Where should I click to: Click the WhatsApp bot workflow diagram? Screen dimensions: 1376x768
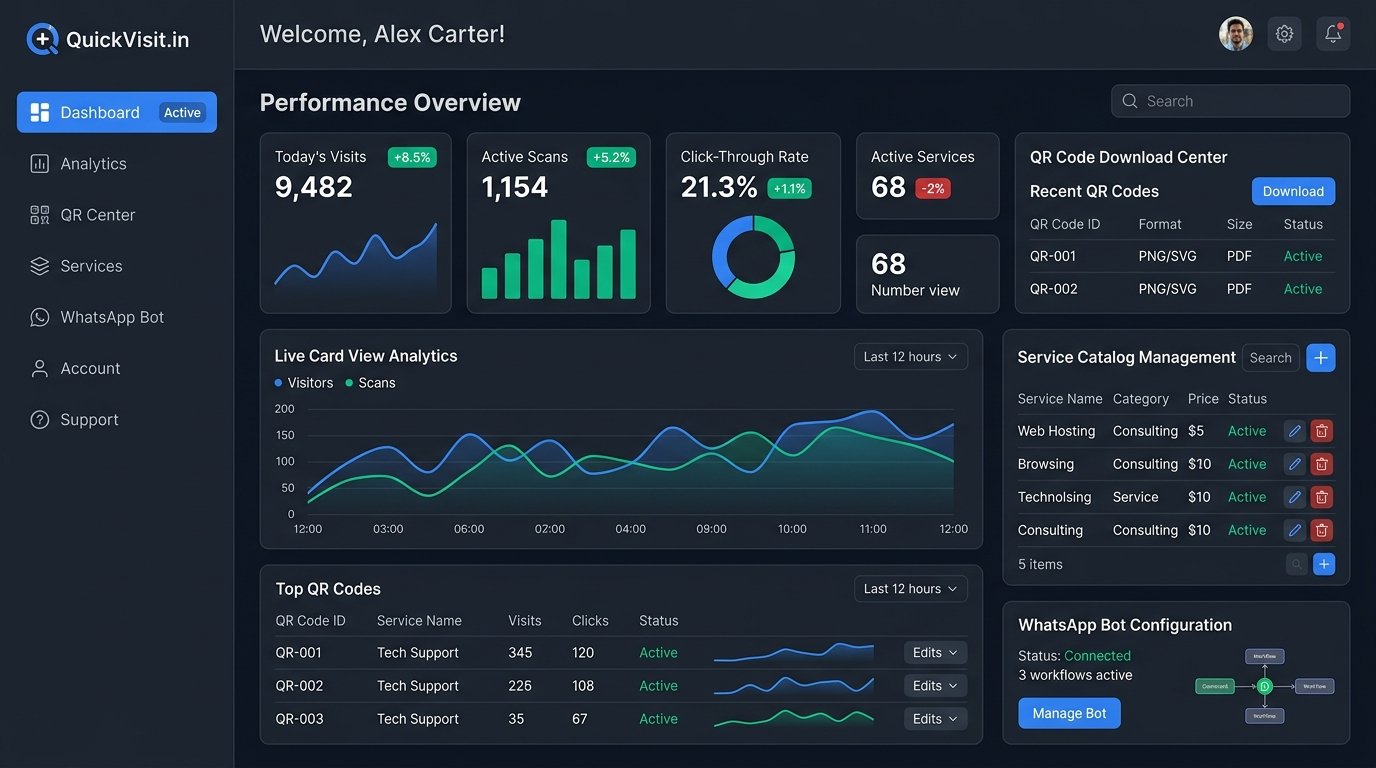(1265, 686)
